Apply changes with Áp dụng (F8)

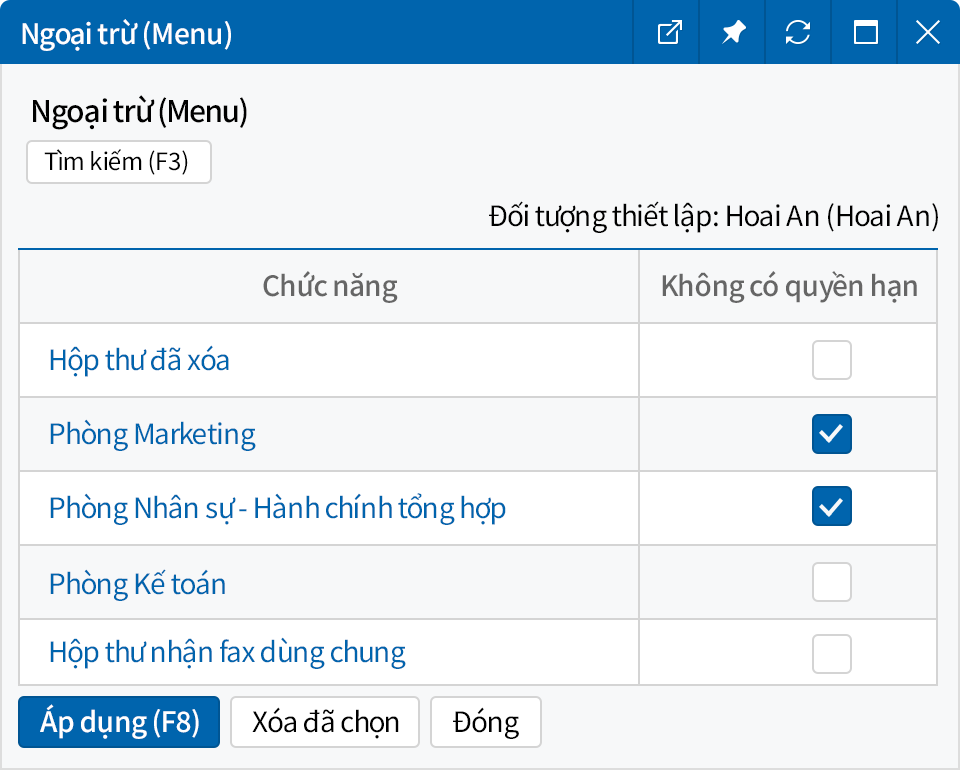click(x=119, y=722)
